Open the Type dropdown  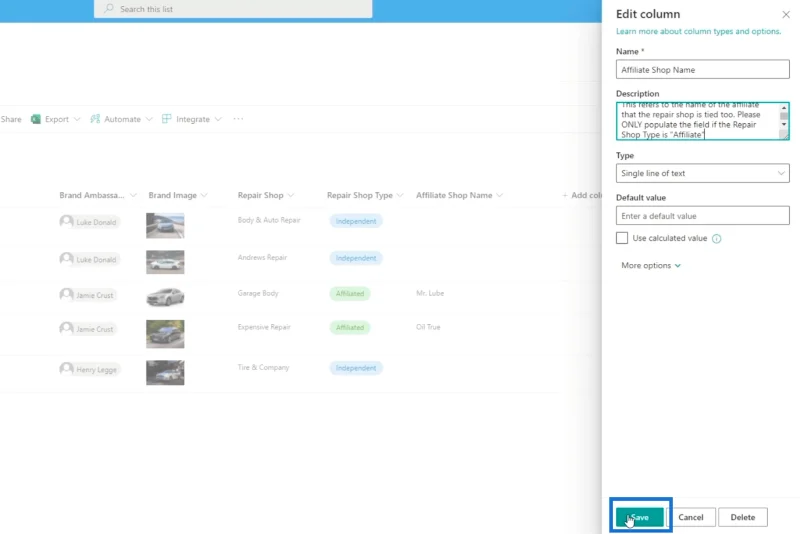[702, 173]
